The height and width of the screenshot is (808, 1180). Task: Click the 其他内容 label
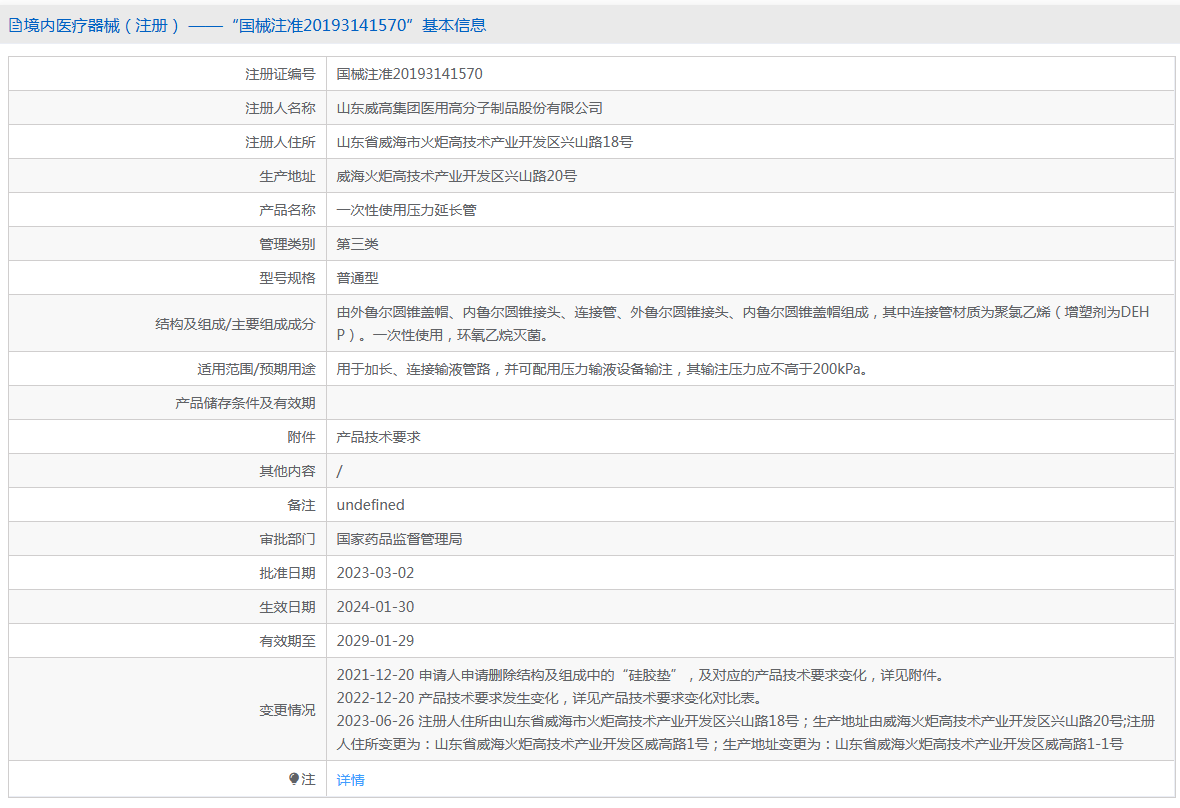click(x=287, y=471)
